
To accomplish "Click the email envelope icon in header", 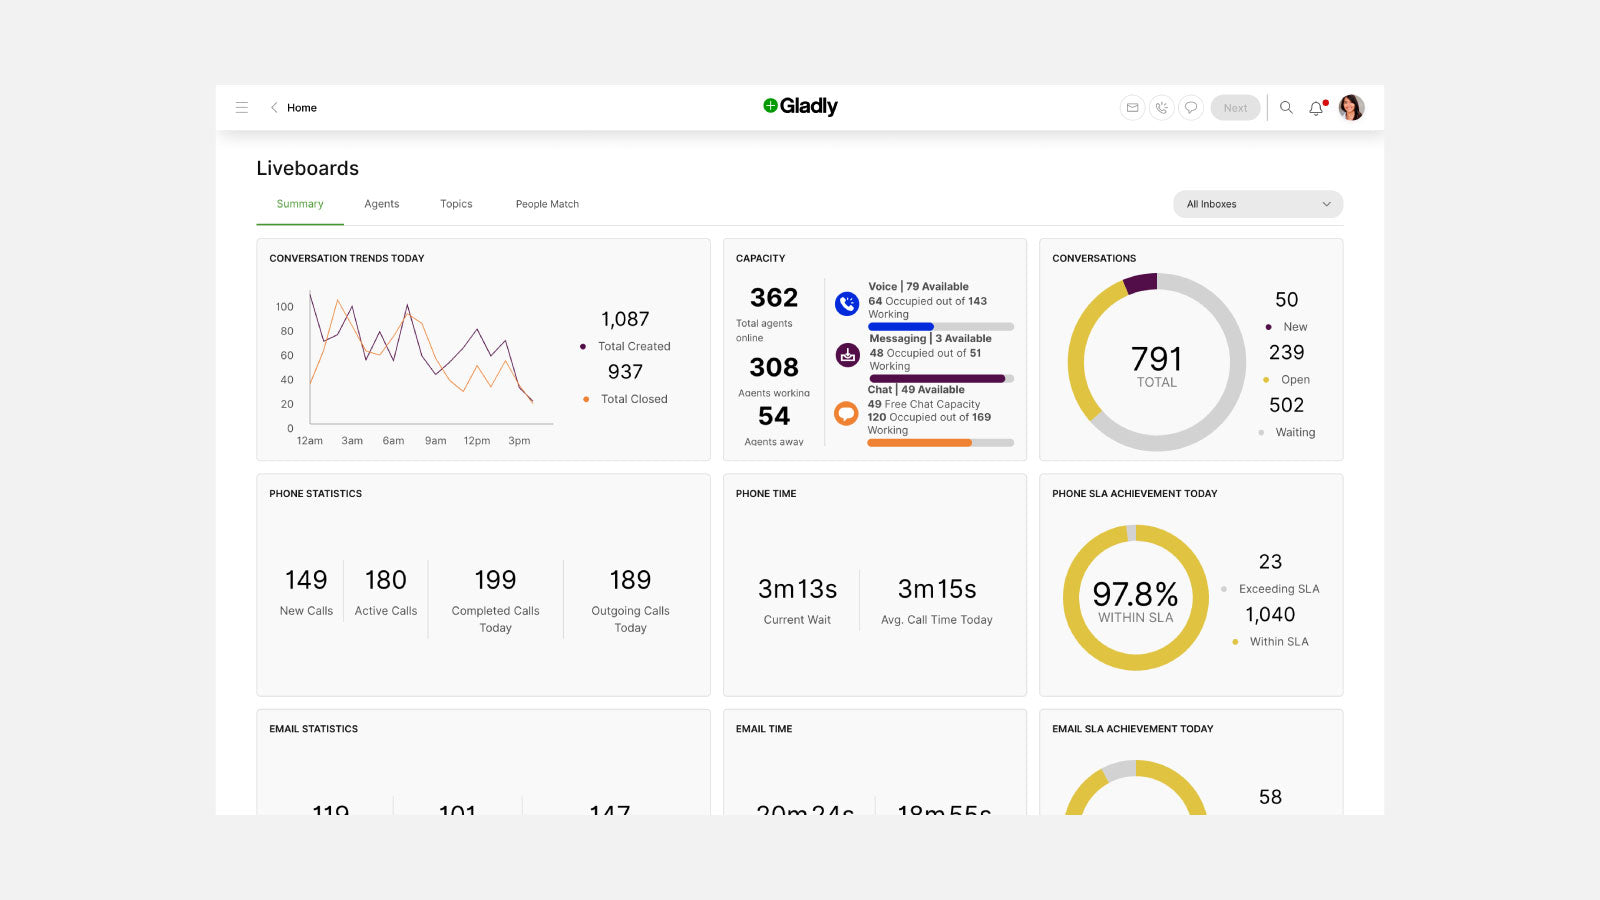I will coord(1132,108).
